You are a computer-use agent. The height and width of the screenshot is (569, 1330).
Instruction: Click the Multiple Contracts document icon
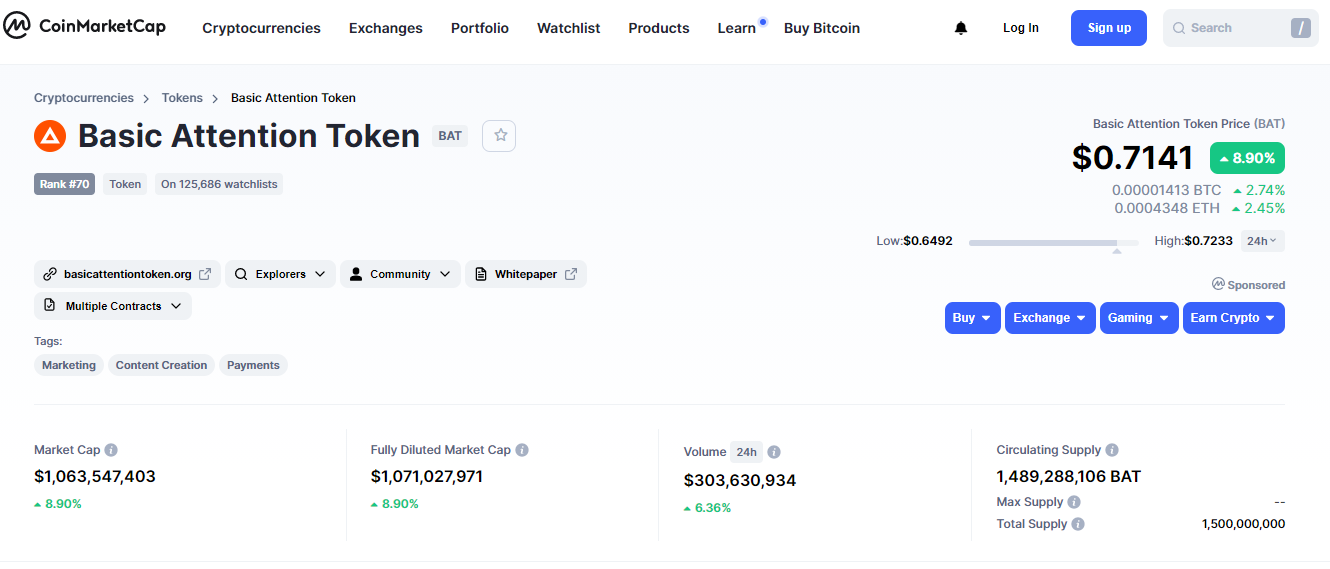tap(50, 306)
